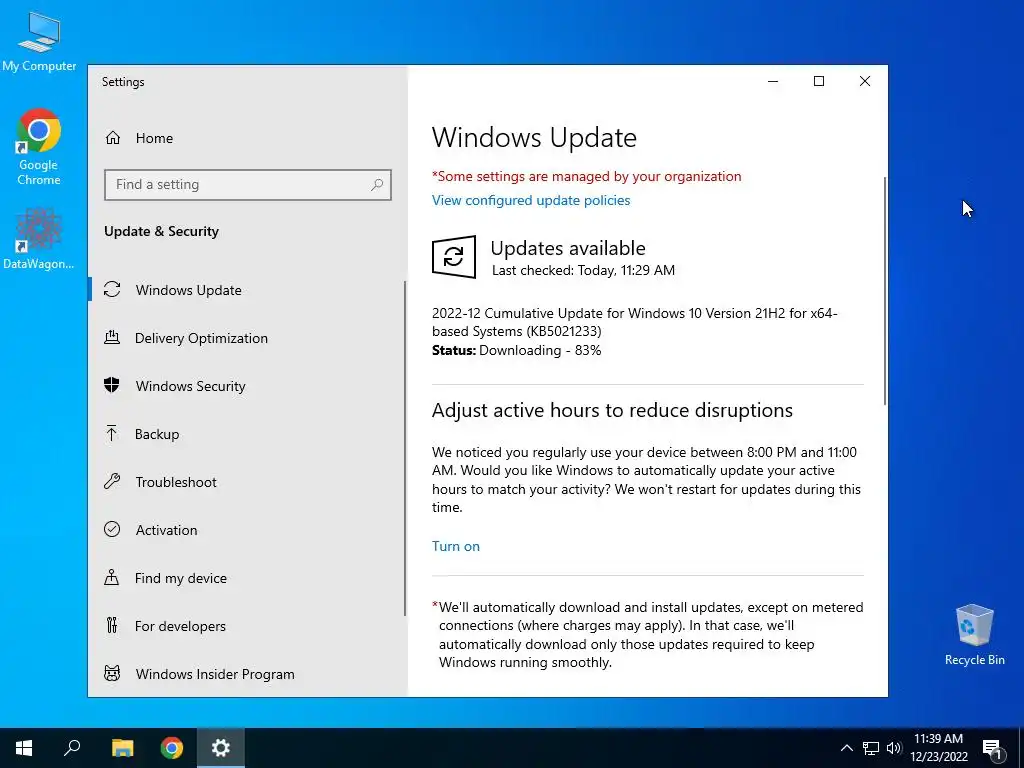Click the Updates available heading
This screenshot has width=1024, height=768.
(568, 248)
